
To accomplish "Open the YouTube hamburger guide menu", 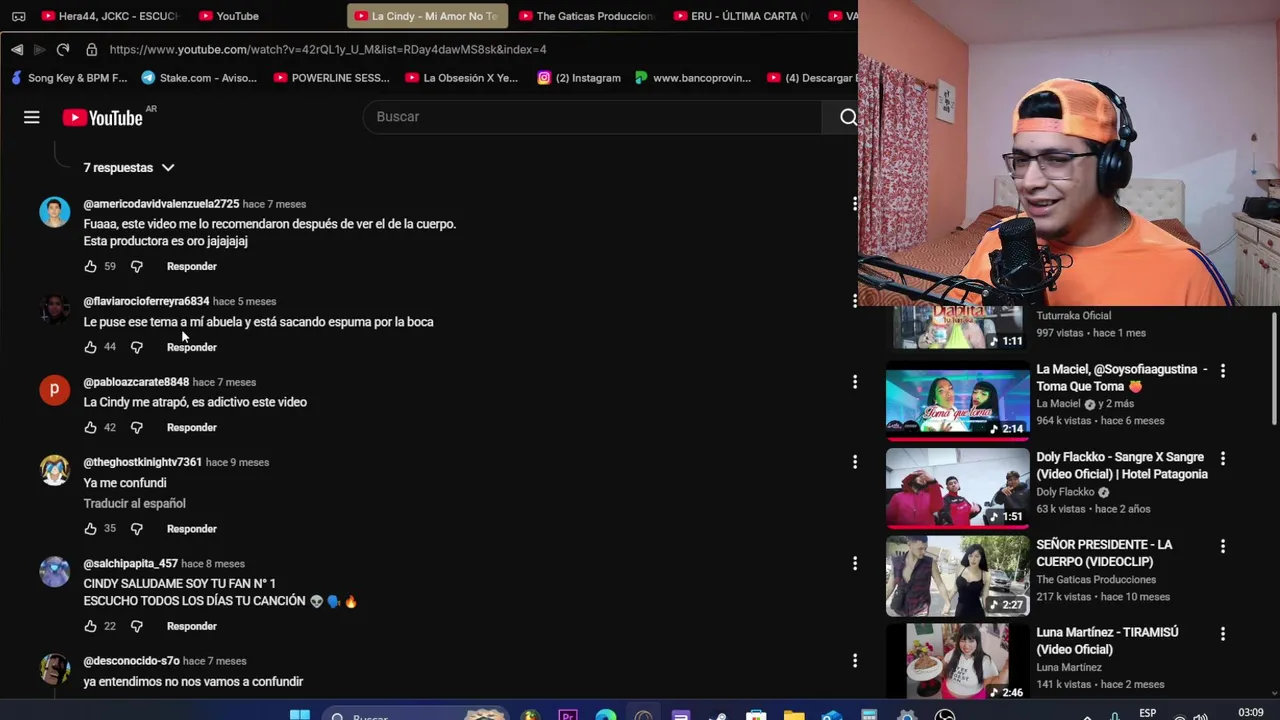I will tap(32, 117).
